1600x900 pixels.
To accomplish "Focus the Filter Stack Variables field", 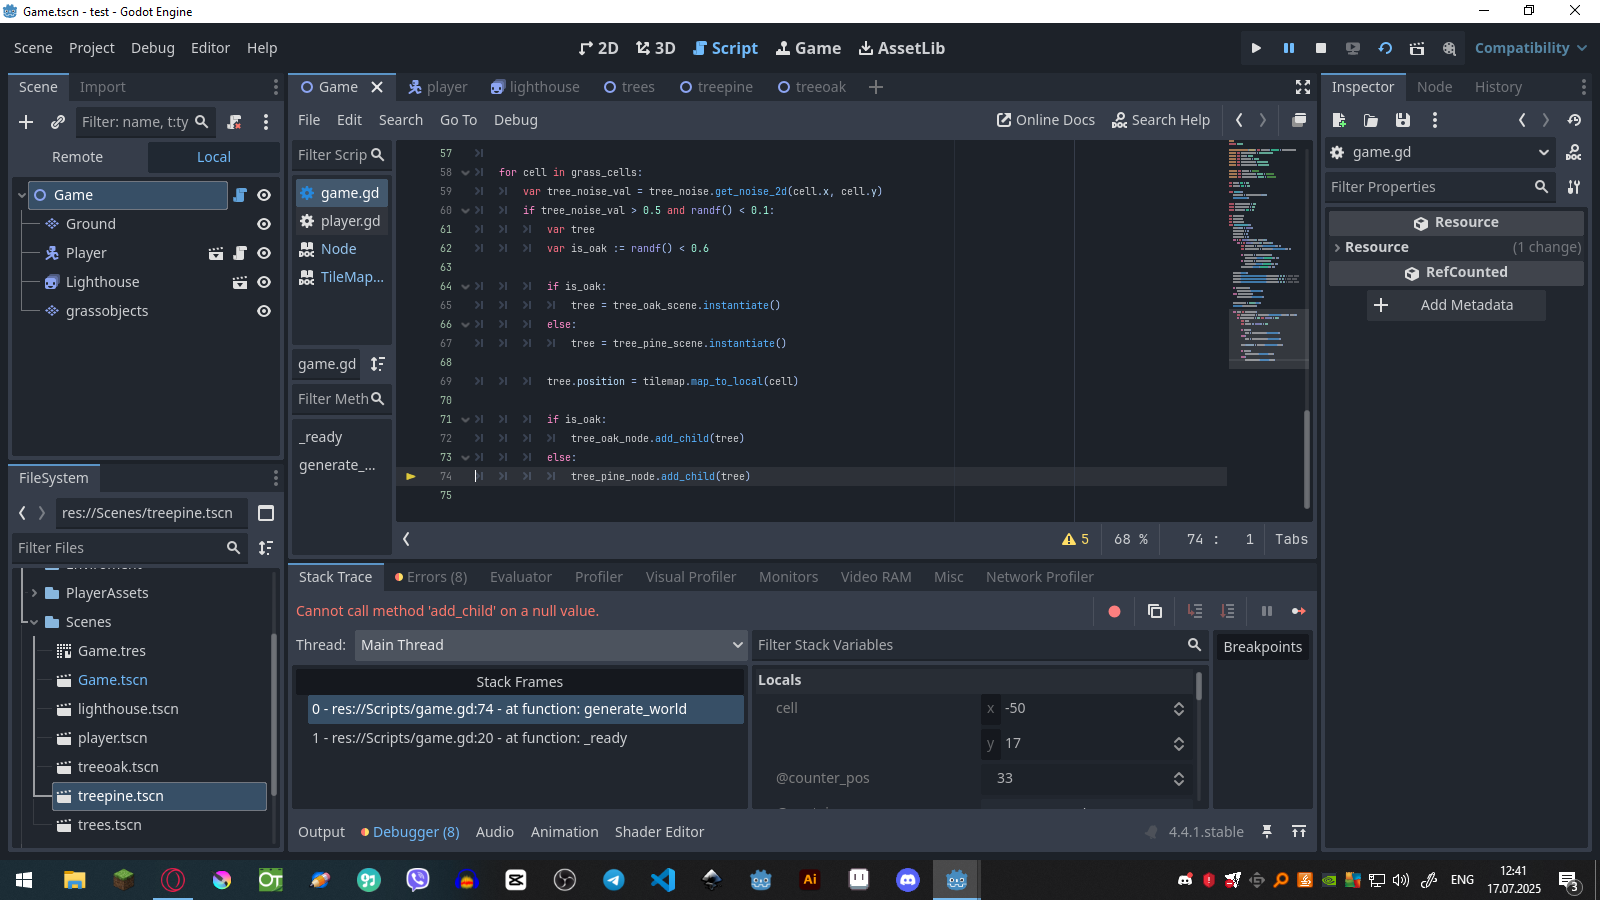I will 979,645.
